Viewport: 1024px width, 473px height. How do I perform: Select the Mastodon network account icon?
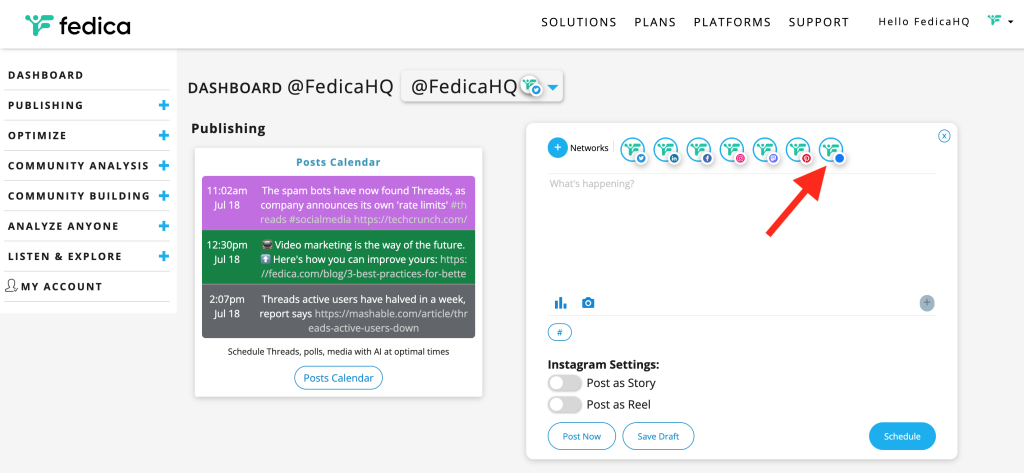tap(766, 150)
